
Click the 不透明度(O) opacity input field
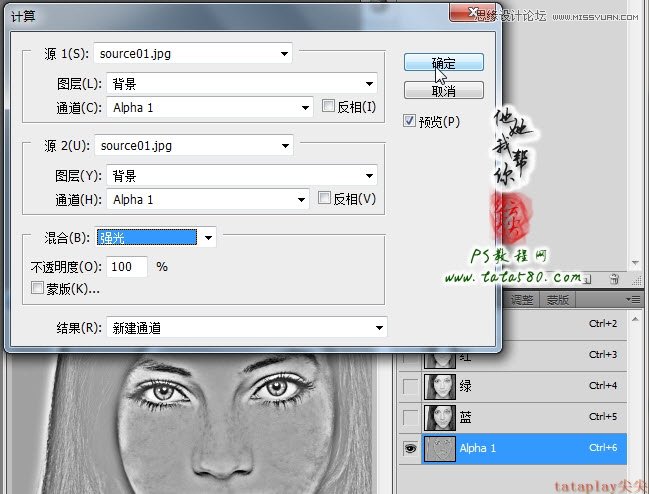point(127,266)
